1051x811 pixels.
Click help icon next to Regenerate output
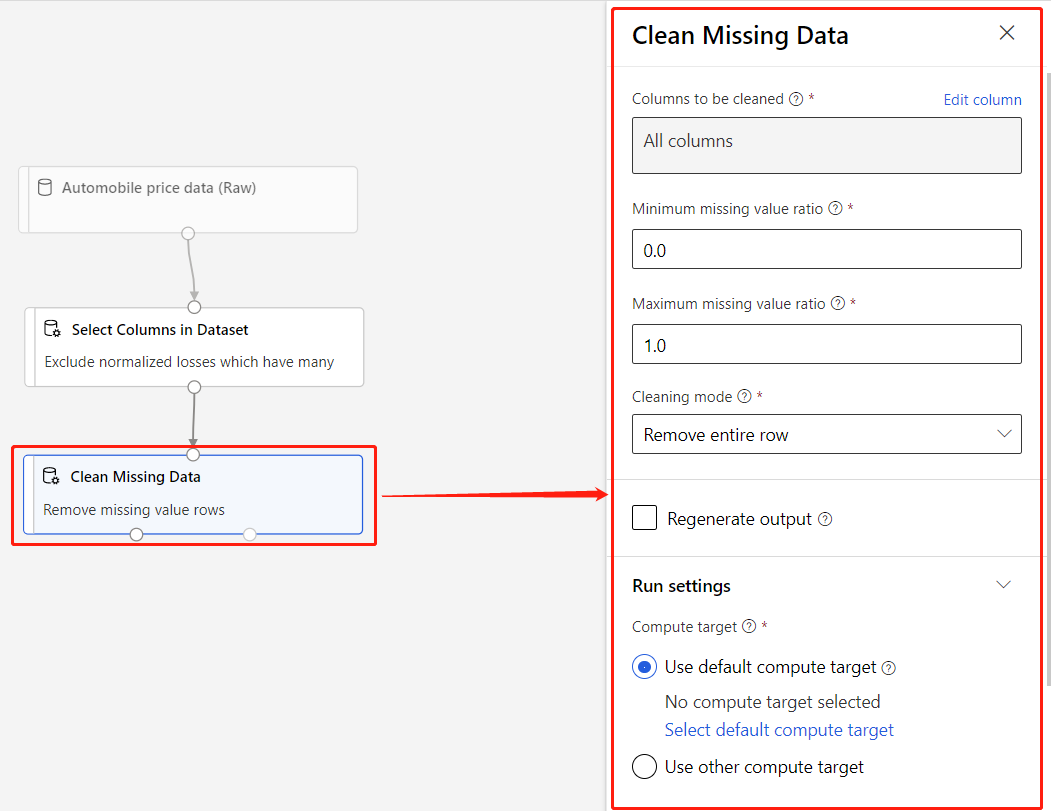825,519
